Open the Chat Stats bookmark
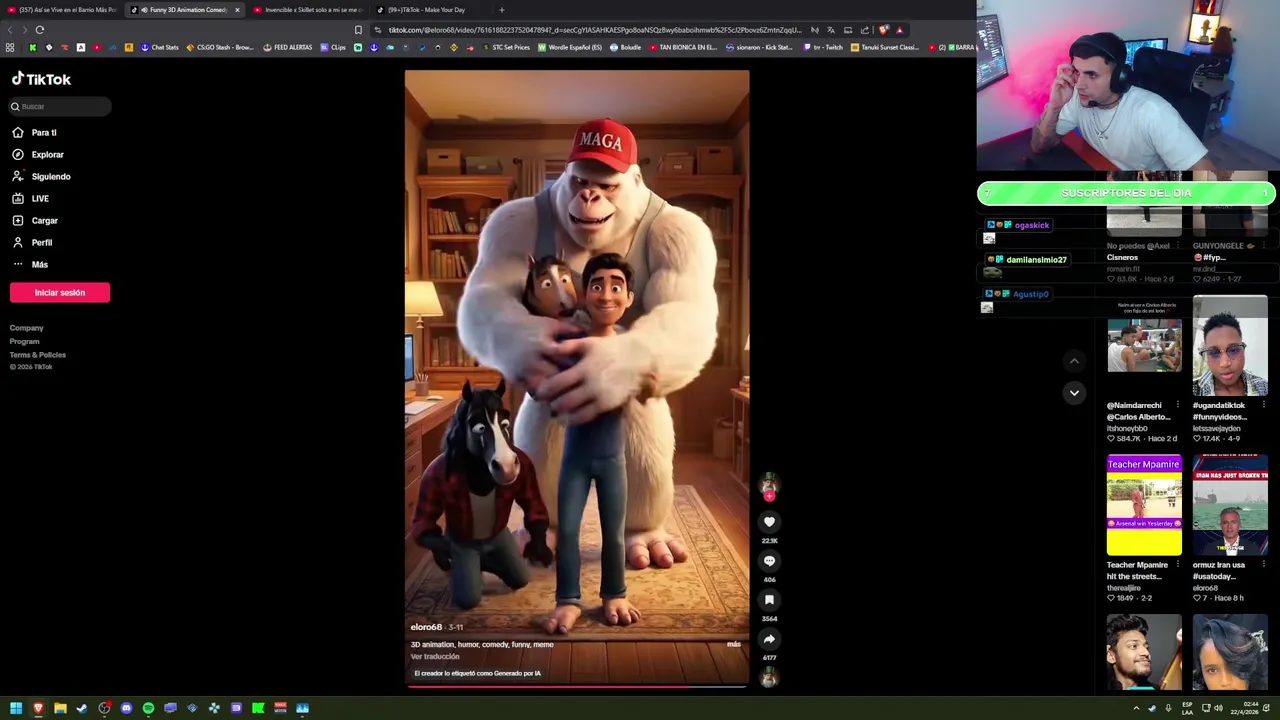Screen dimensions: 1280x720 tap(159, 47)
